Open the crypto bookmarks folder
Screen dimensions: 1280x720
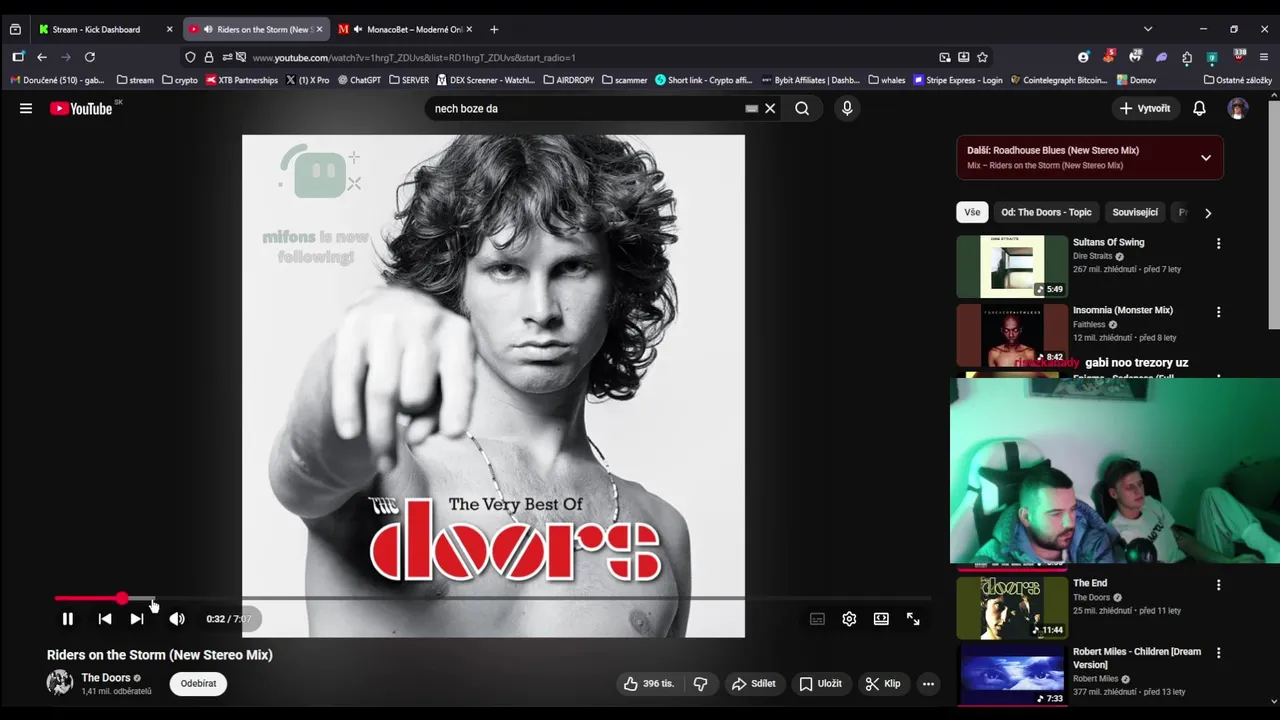(180, 80)
